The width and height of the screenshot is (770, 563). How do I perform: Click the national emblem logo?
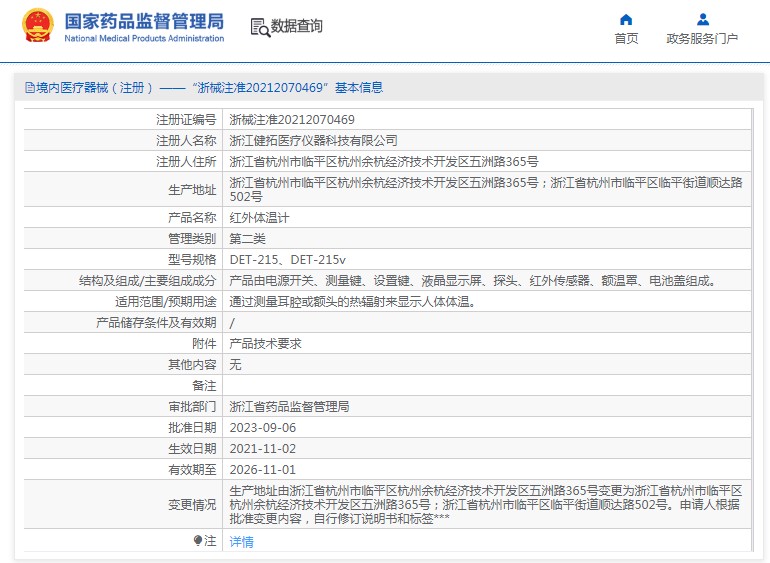38,26
